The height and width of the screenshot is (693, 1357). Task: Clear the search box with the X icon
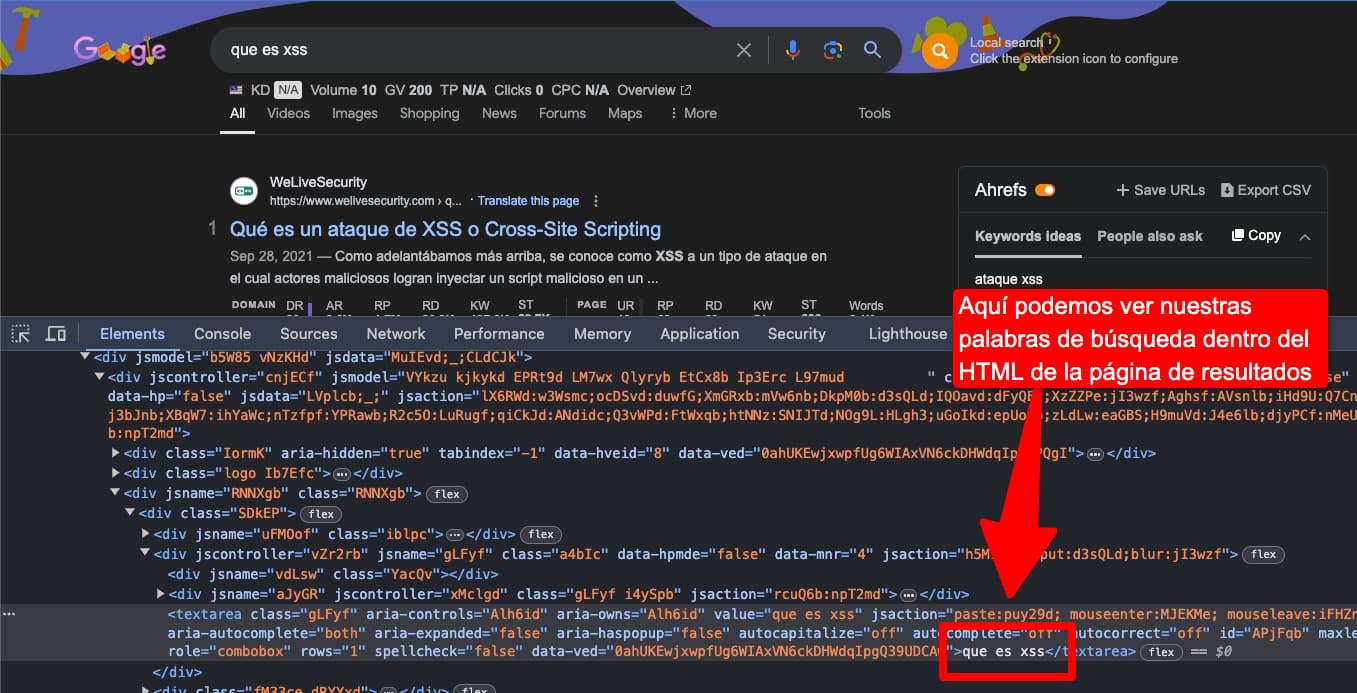point(744,50)
